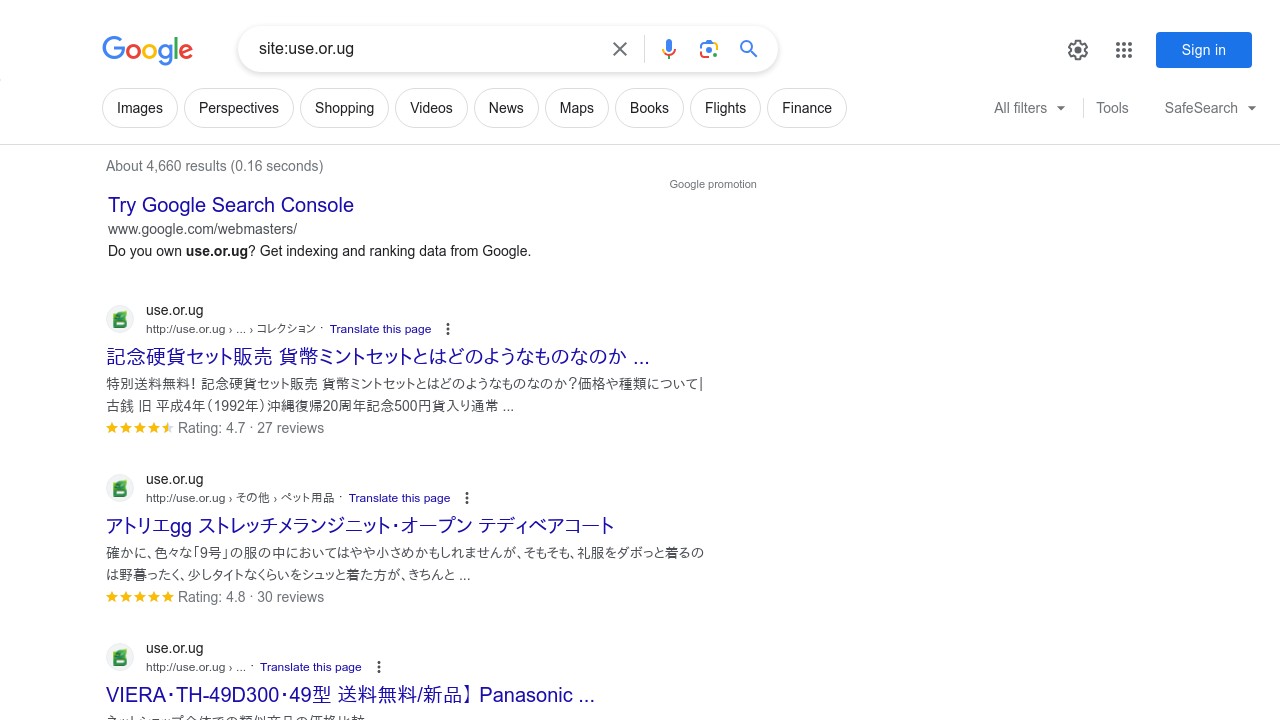
Task: Click the Google logo
Action: (147, 49)
